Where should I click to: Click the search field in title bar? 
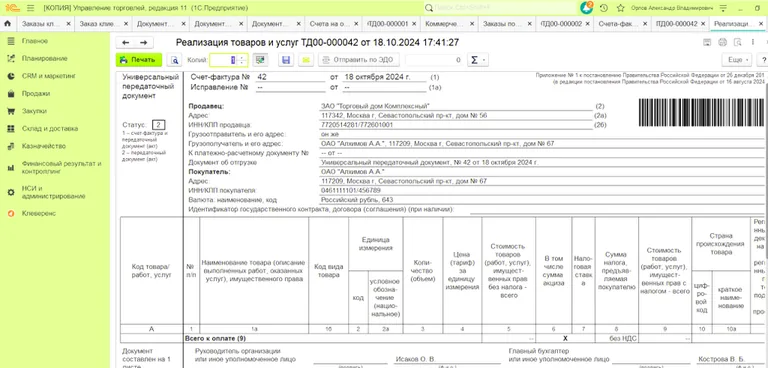pyautogui.click(x=500, y=8)
